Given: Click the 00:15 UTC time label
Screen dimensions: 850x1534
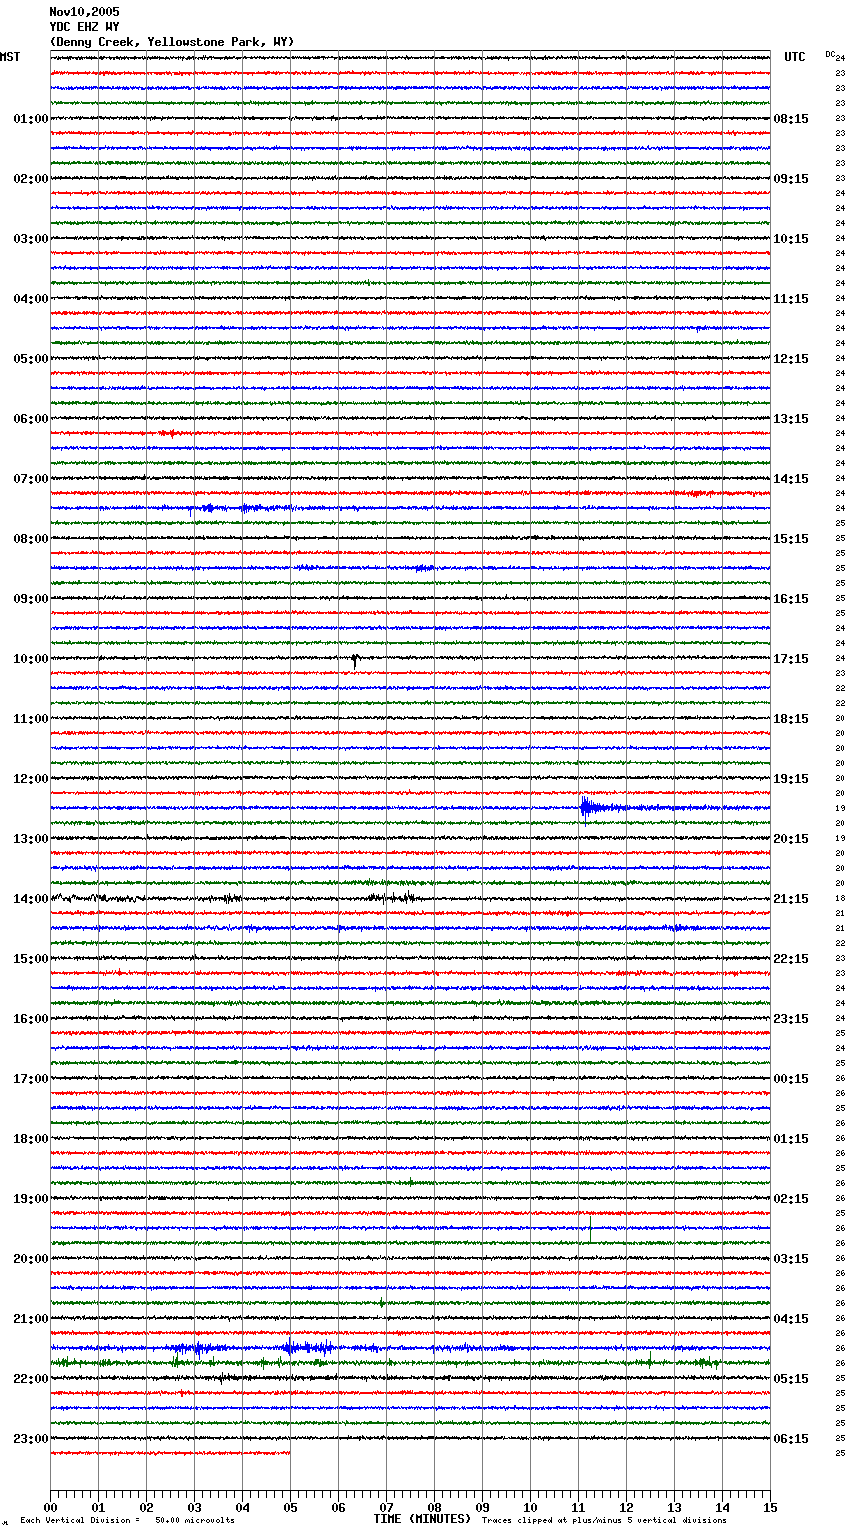Looking at the screenshot, I should click(791, 1079).
